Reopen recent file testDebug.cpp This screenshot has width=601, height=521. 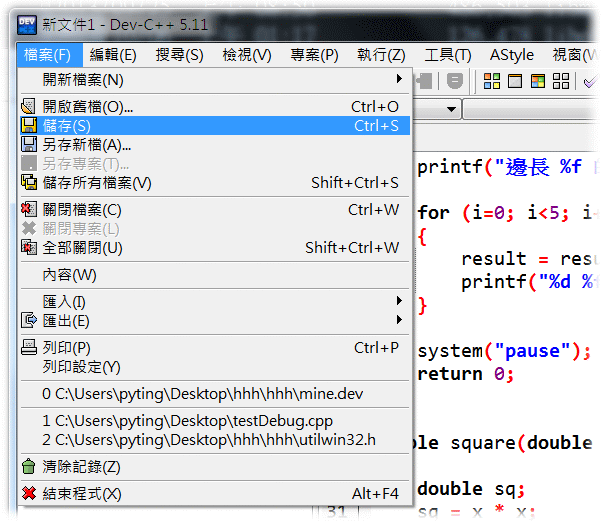(215, 421)
